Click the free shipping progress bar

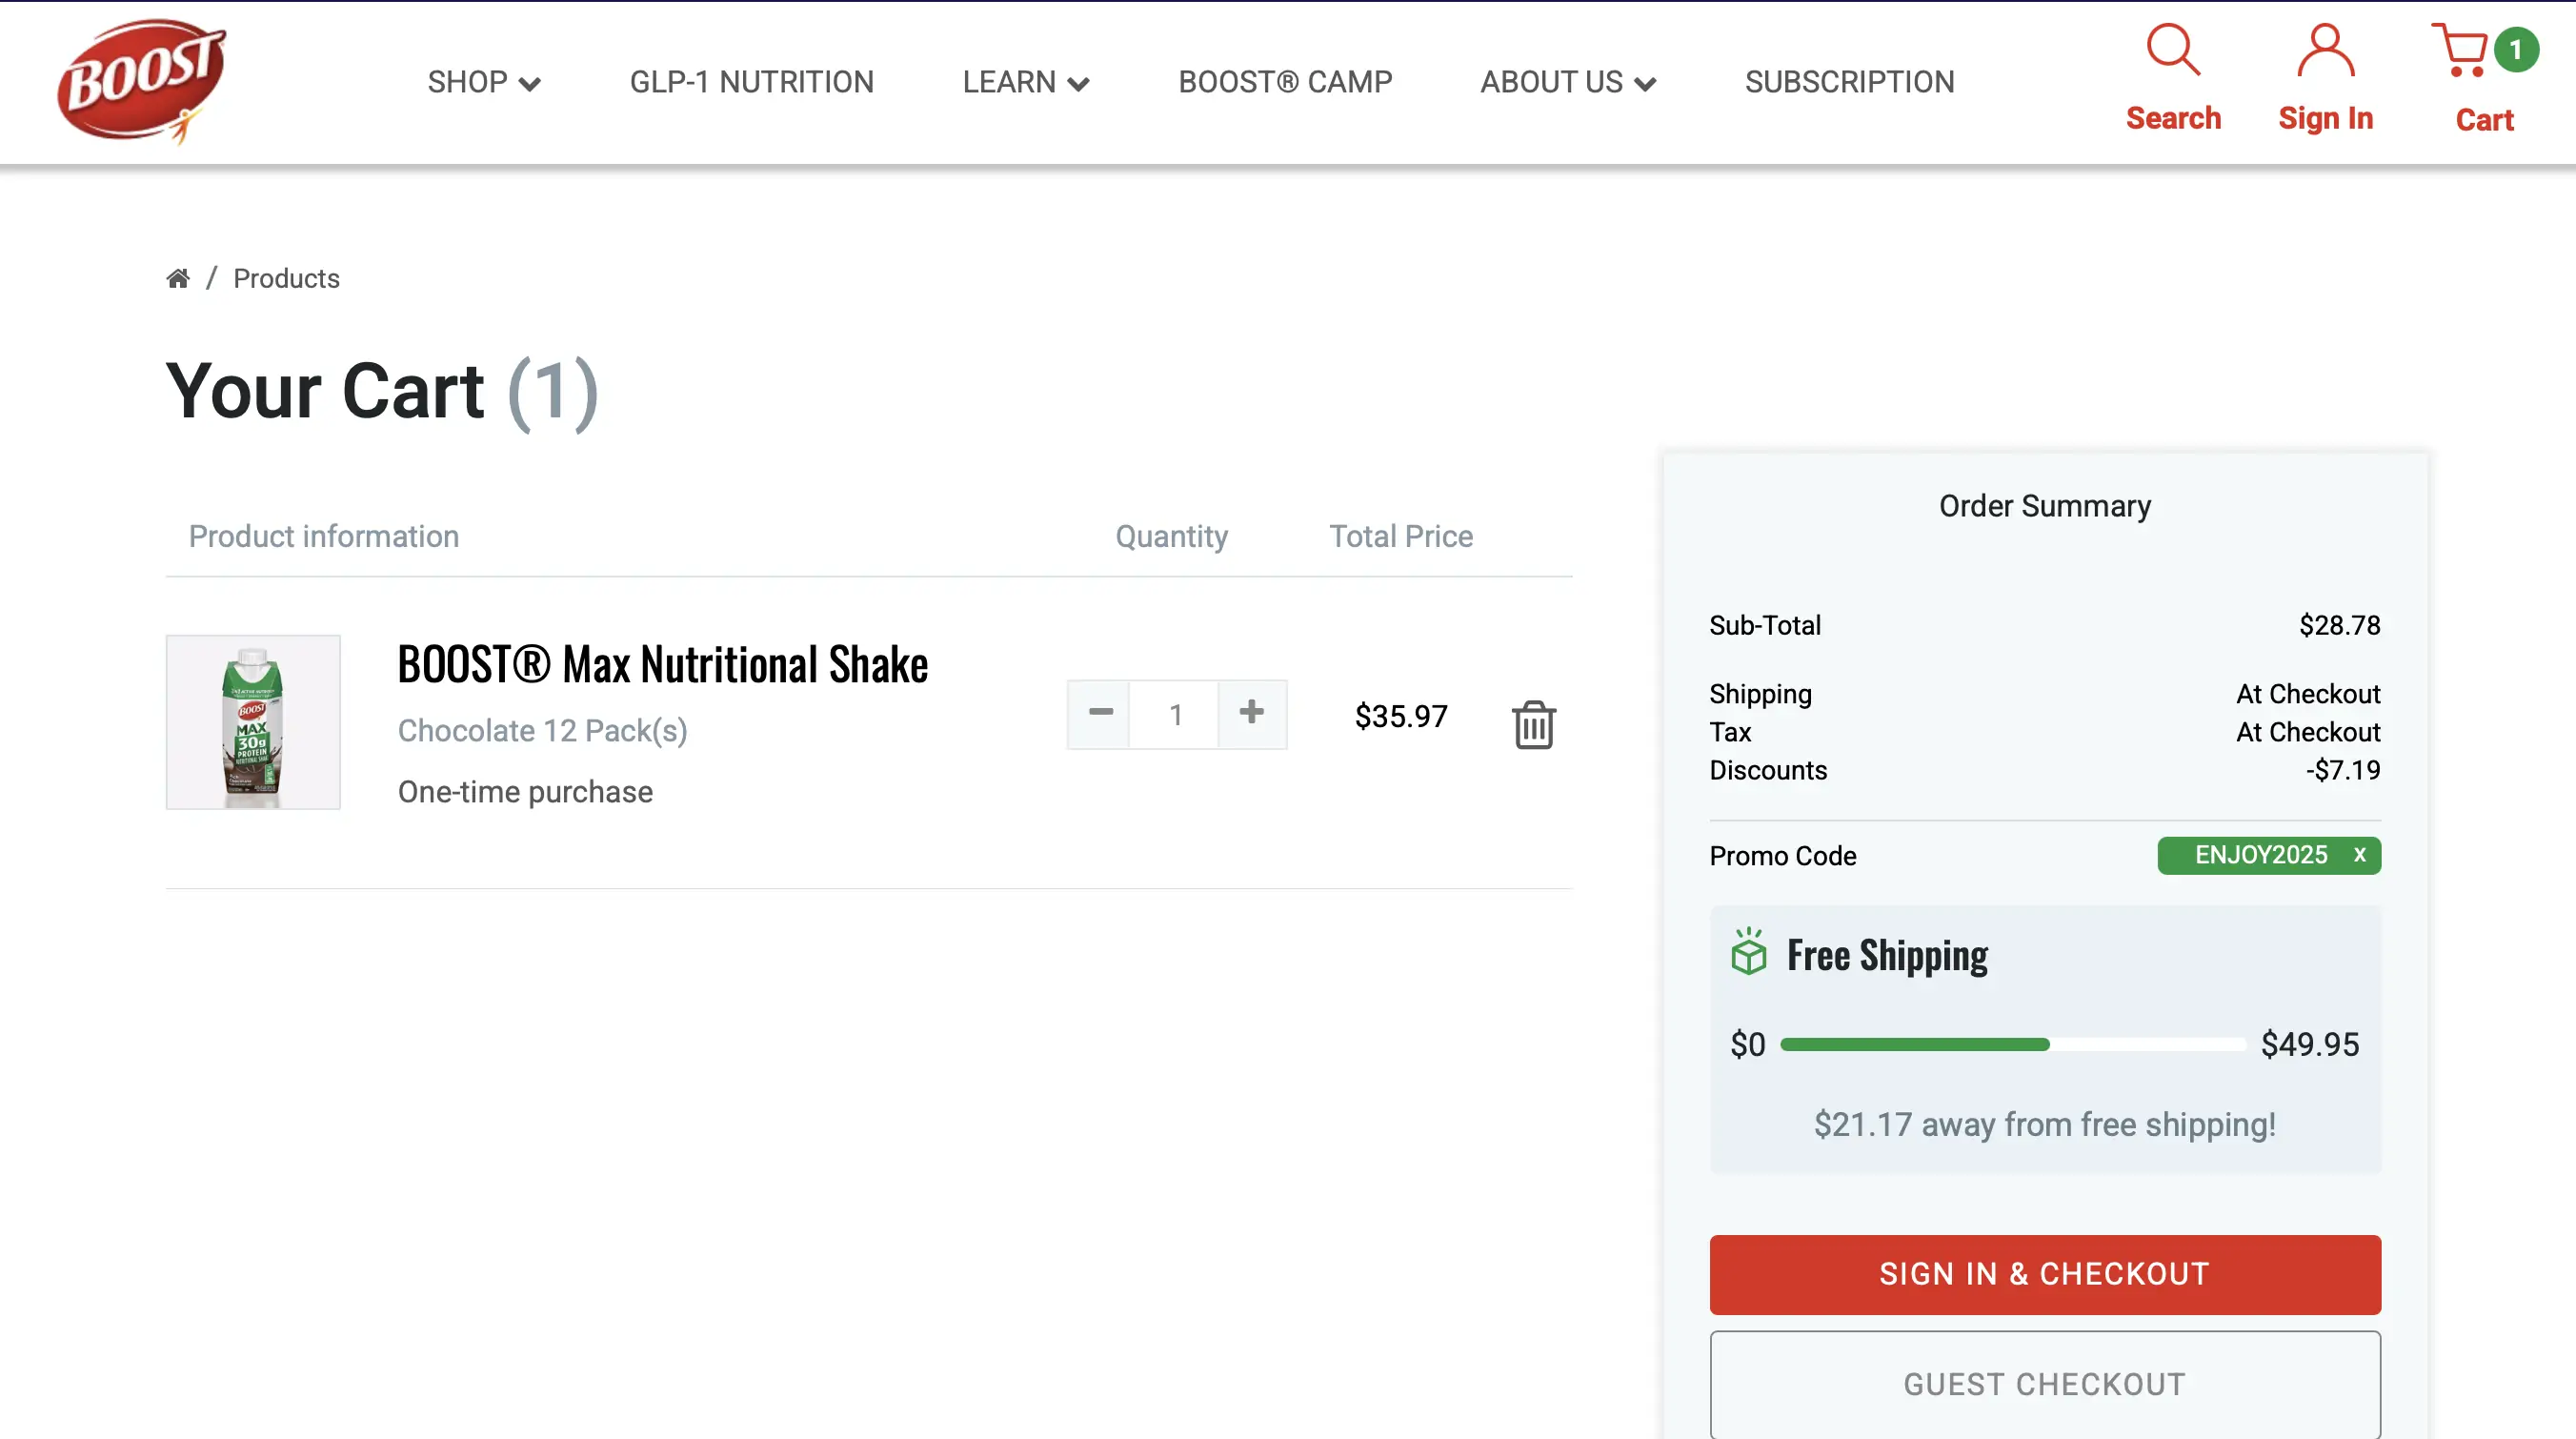click(2012, 1044)
